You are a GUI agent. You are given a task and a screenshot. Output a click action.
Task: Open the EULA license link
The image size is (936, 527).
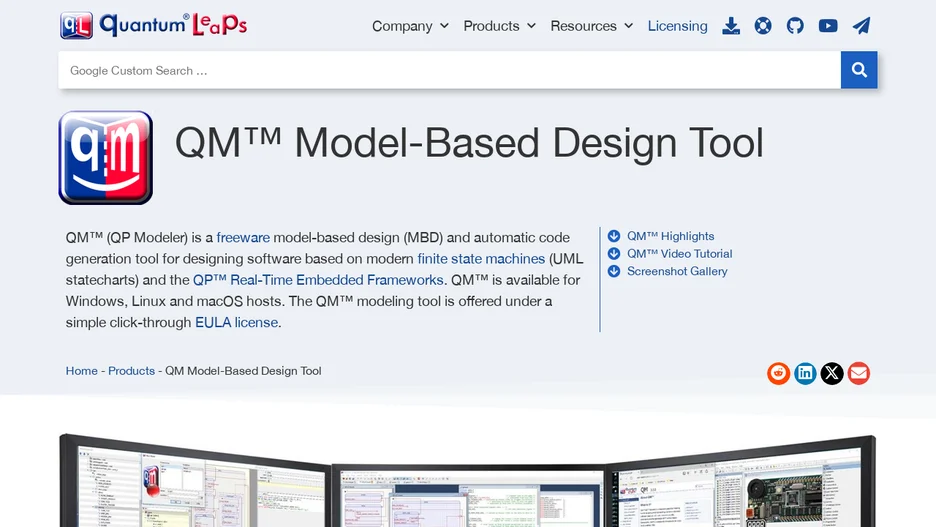click(236, 322)
